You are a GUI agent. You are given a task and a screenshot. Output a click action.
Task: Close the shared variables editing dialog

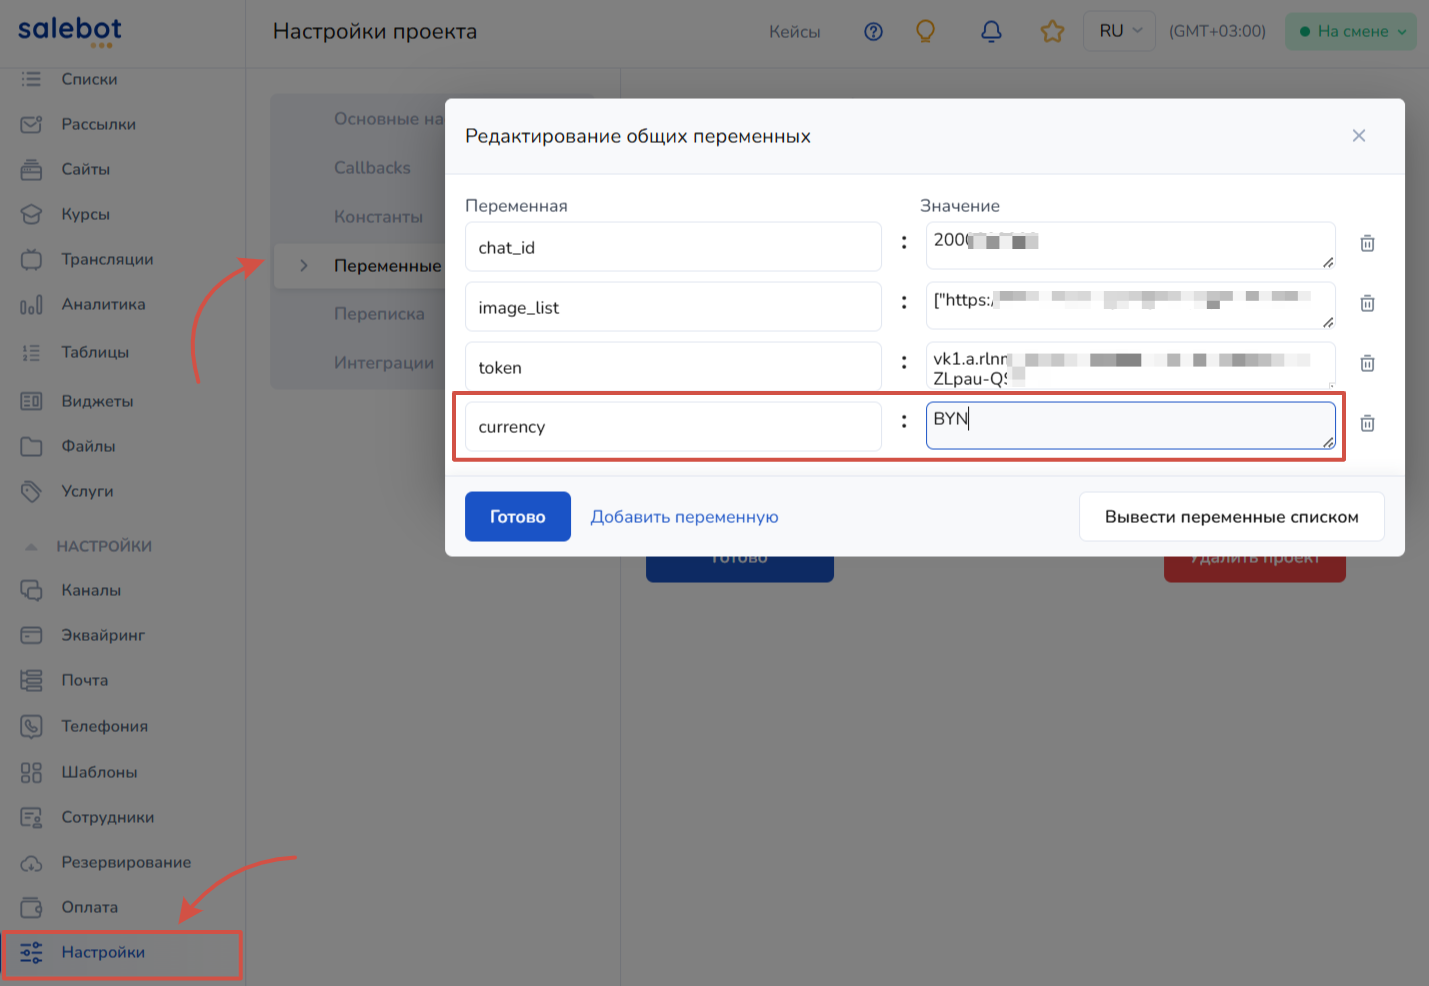point(1358,136)
